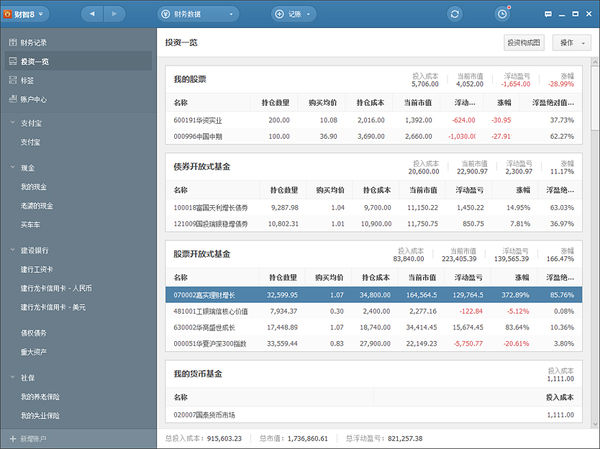
Task: Go back with the left arrow button
Action: click(x=92, y=14)
